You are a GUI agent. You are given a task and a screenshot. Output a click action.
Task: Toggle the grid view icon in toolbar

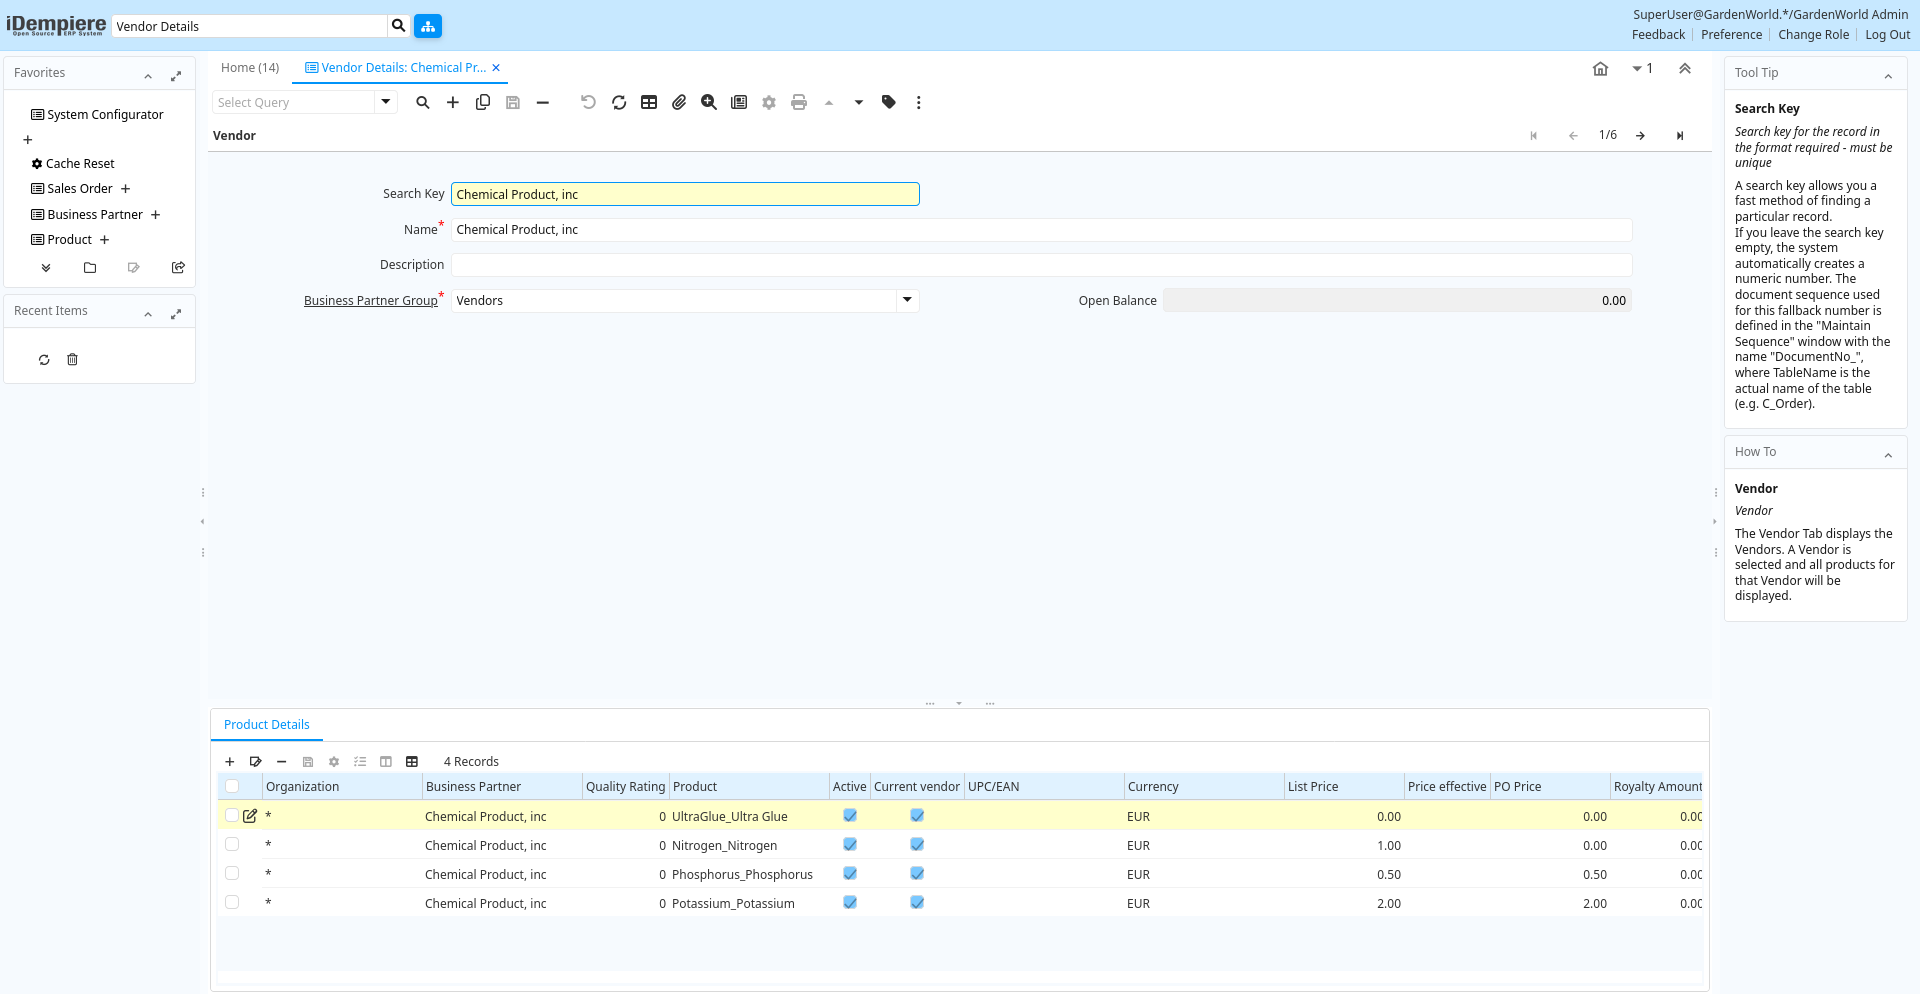click(x=649, y=102)
